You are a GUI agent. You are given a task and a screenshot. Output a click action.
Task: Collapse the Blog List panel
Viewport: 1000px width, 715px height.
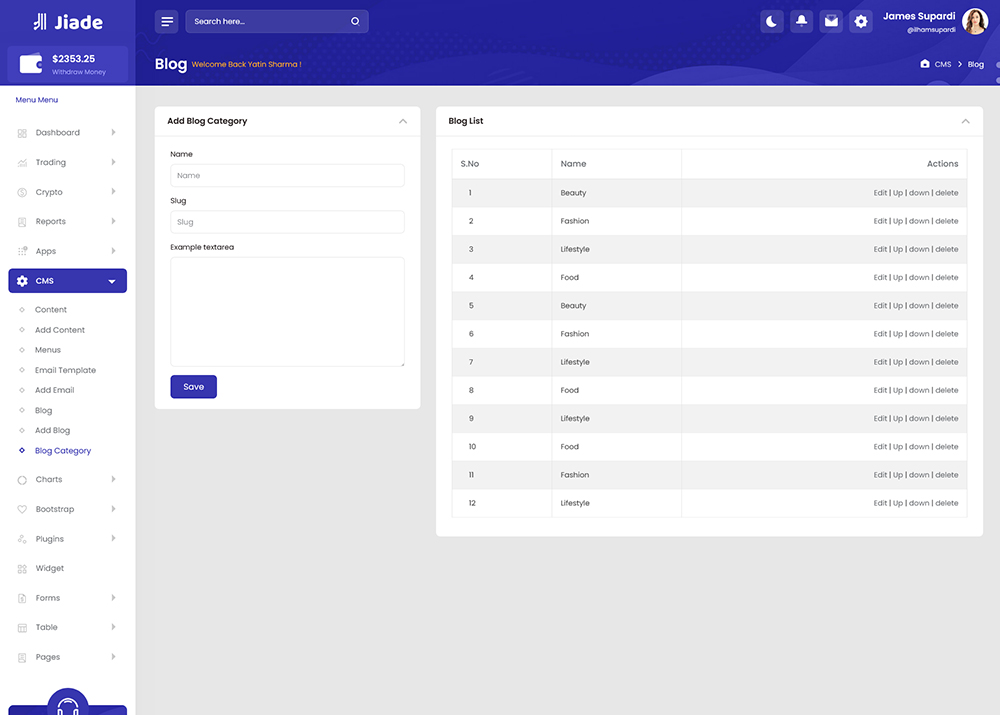[x=965, y=121]
